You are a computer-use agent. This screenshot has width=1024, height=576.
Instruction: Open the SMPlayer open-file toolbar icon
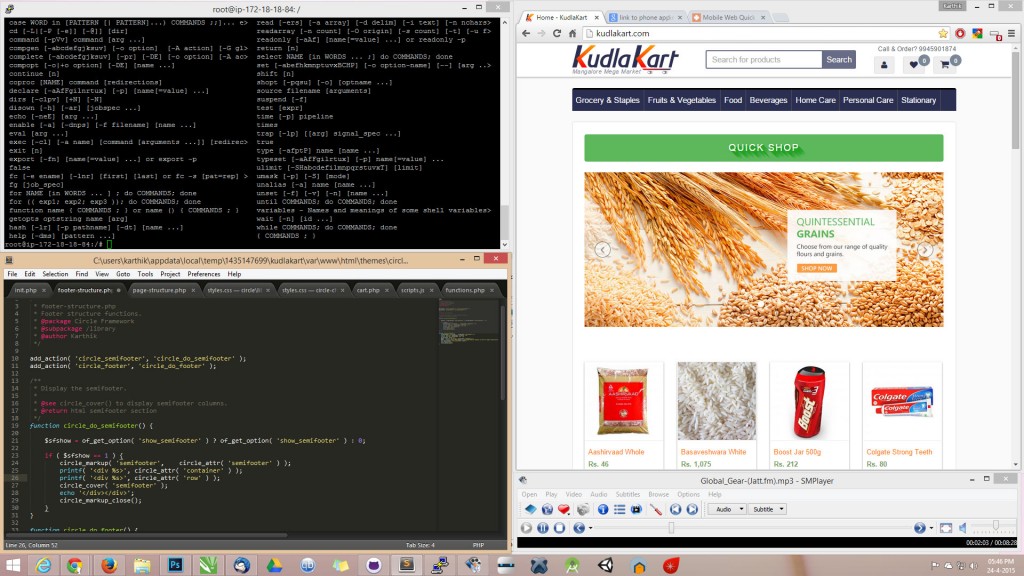(x=530, y=509)
